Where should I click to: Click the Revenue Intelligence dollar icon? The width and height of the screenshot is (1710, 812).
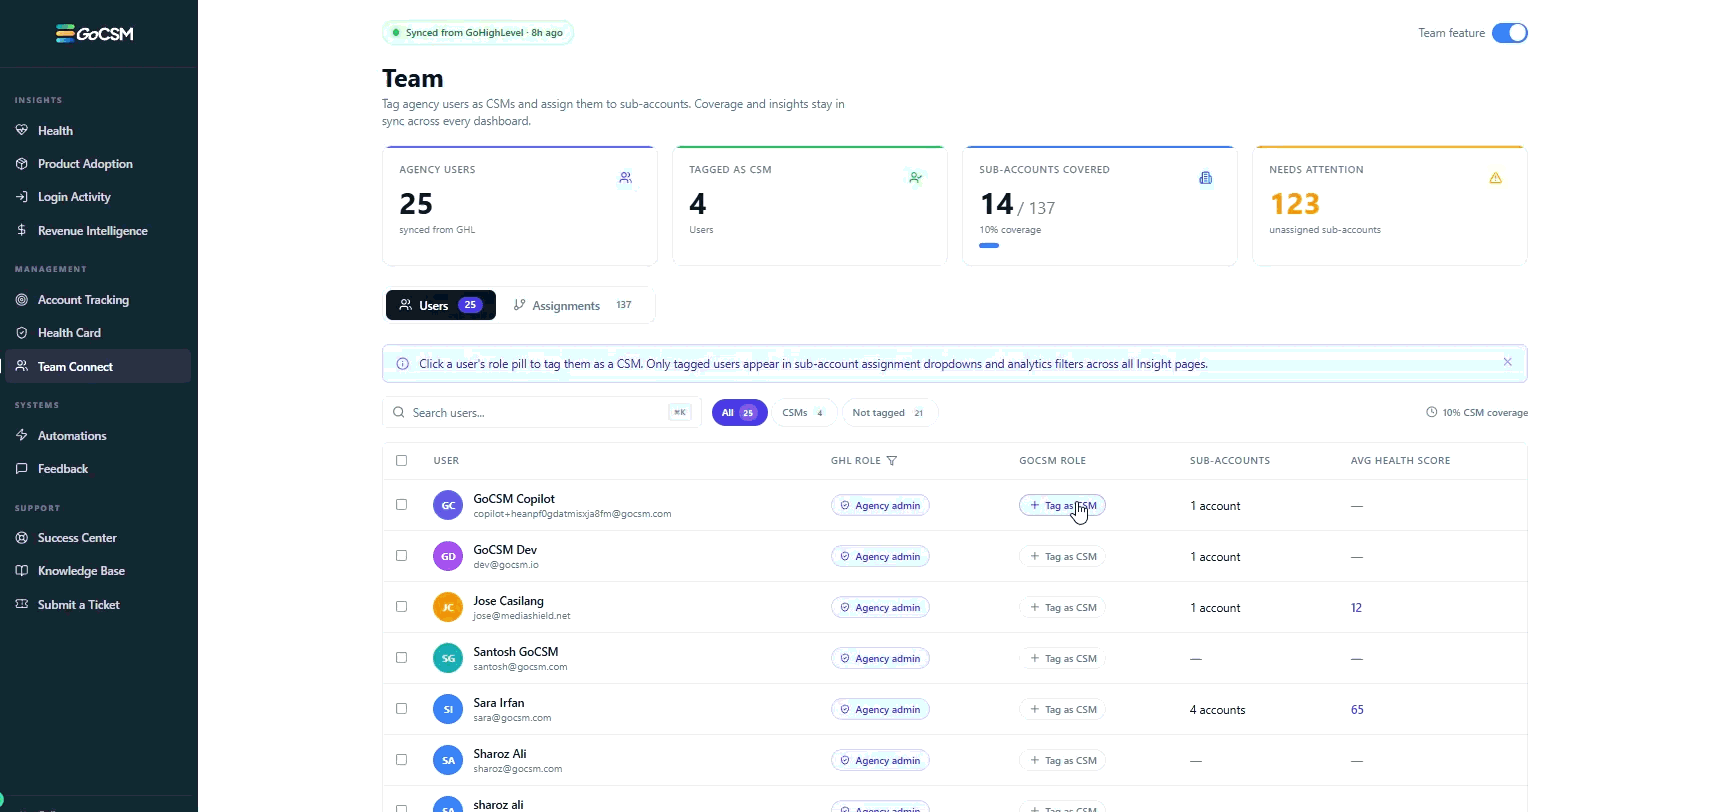[22, 230]
